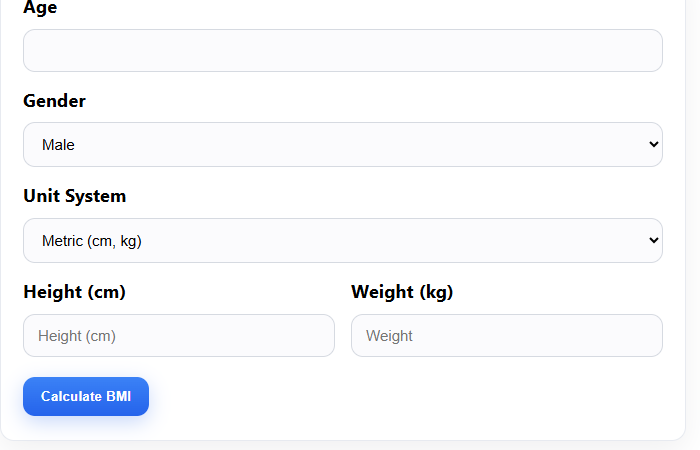Screen dimensions: 700x450
Task: Click the Height (cm) label
Action: click(x=74, y=292)
